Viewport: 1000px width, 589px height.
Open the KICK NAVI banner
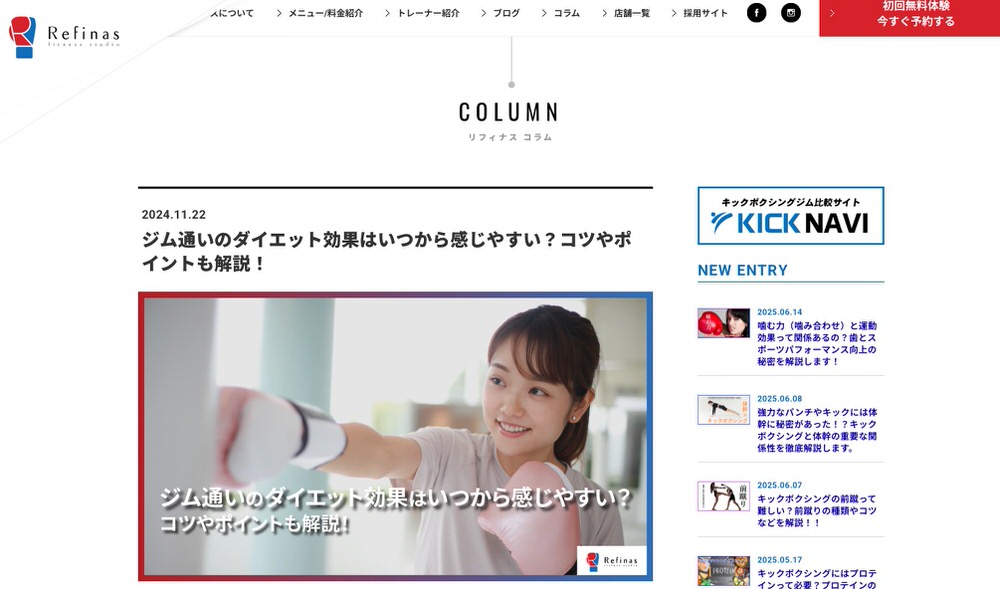[791, 215]
